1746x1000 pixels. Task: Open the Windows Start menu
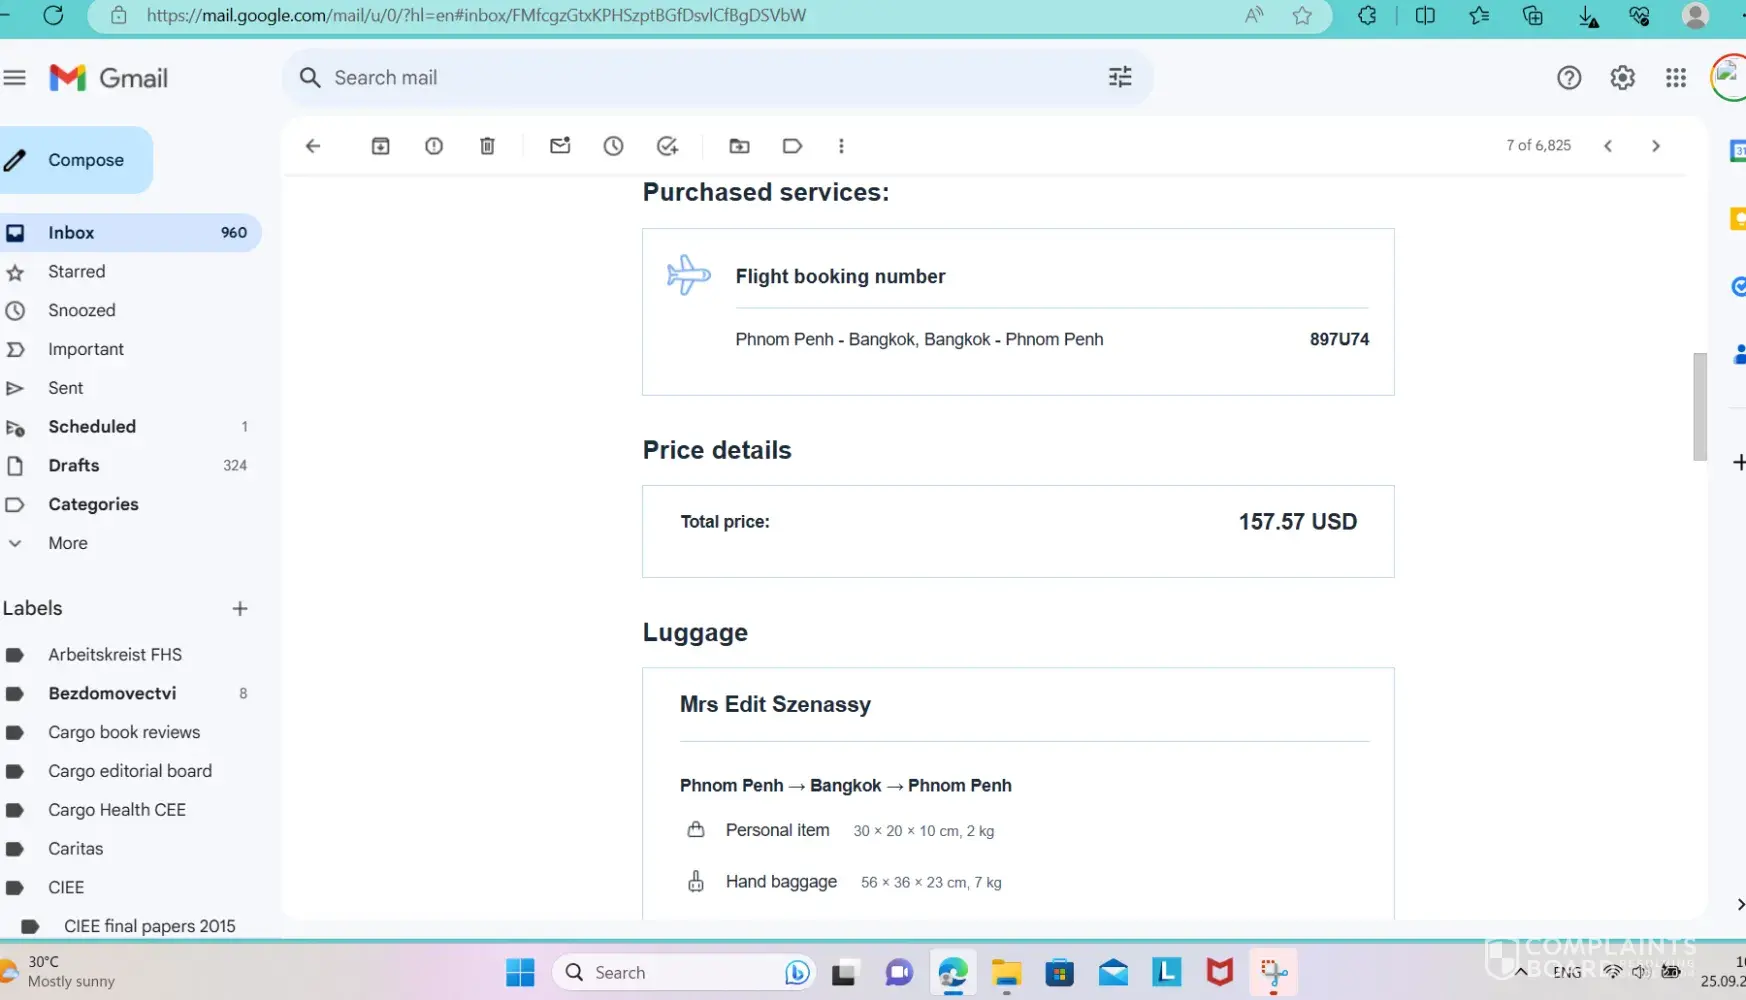[x=520, y=972]
